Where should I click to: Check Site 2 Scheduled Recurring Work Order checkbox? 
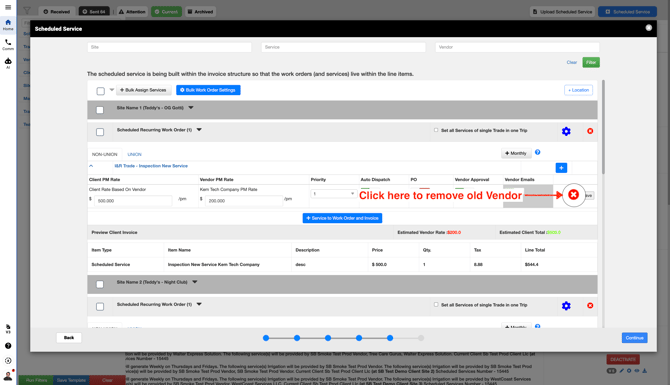(100, 306)
